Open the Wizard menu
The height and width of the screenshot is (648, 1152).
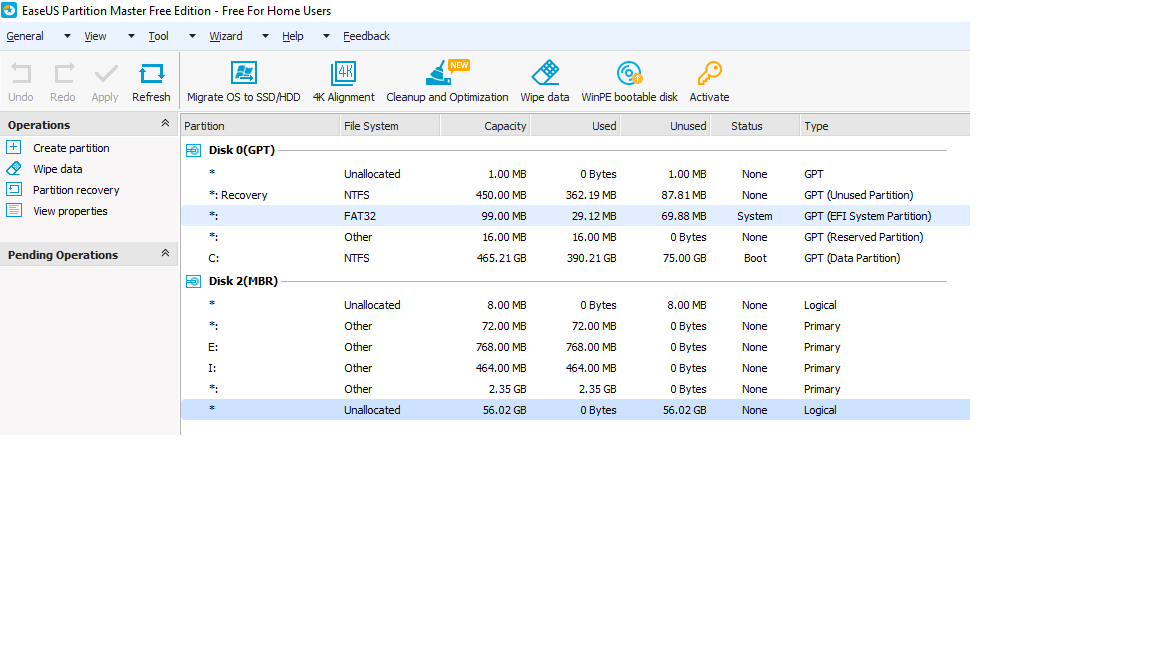click(225, 36)
